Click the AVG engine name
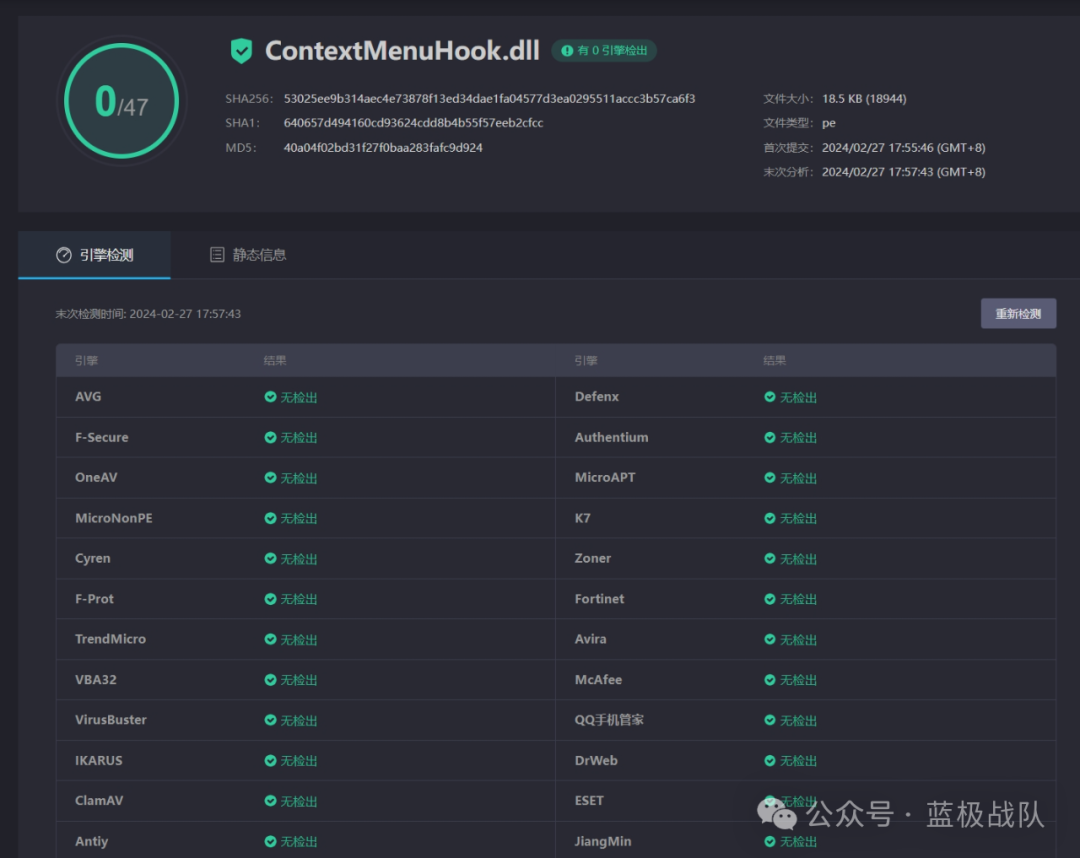Screen dimensions: 1080x858 pos(88,397)
